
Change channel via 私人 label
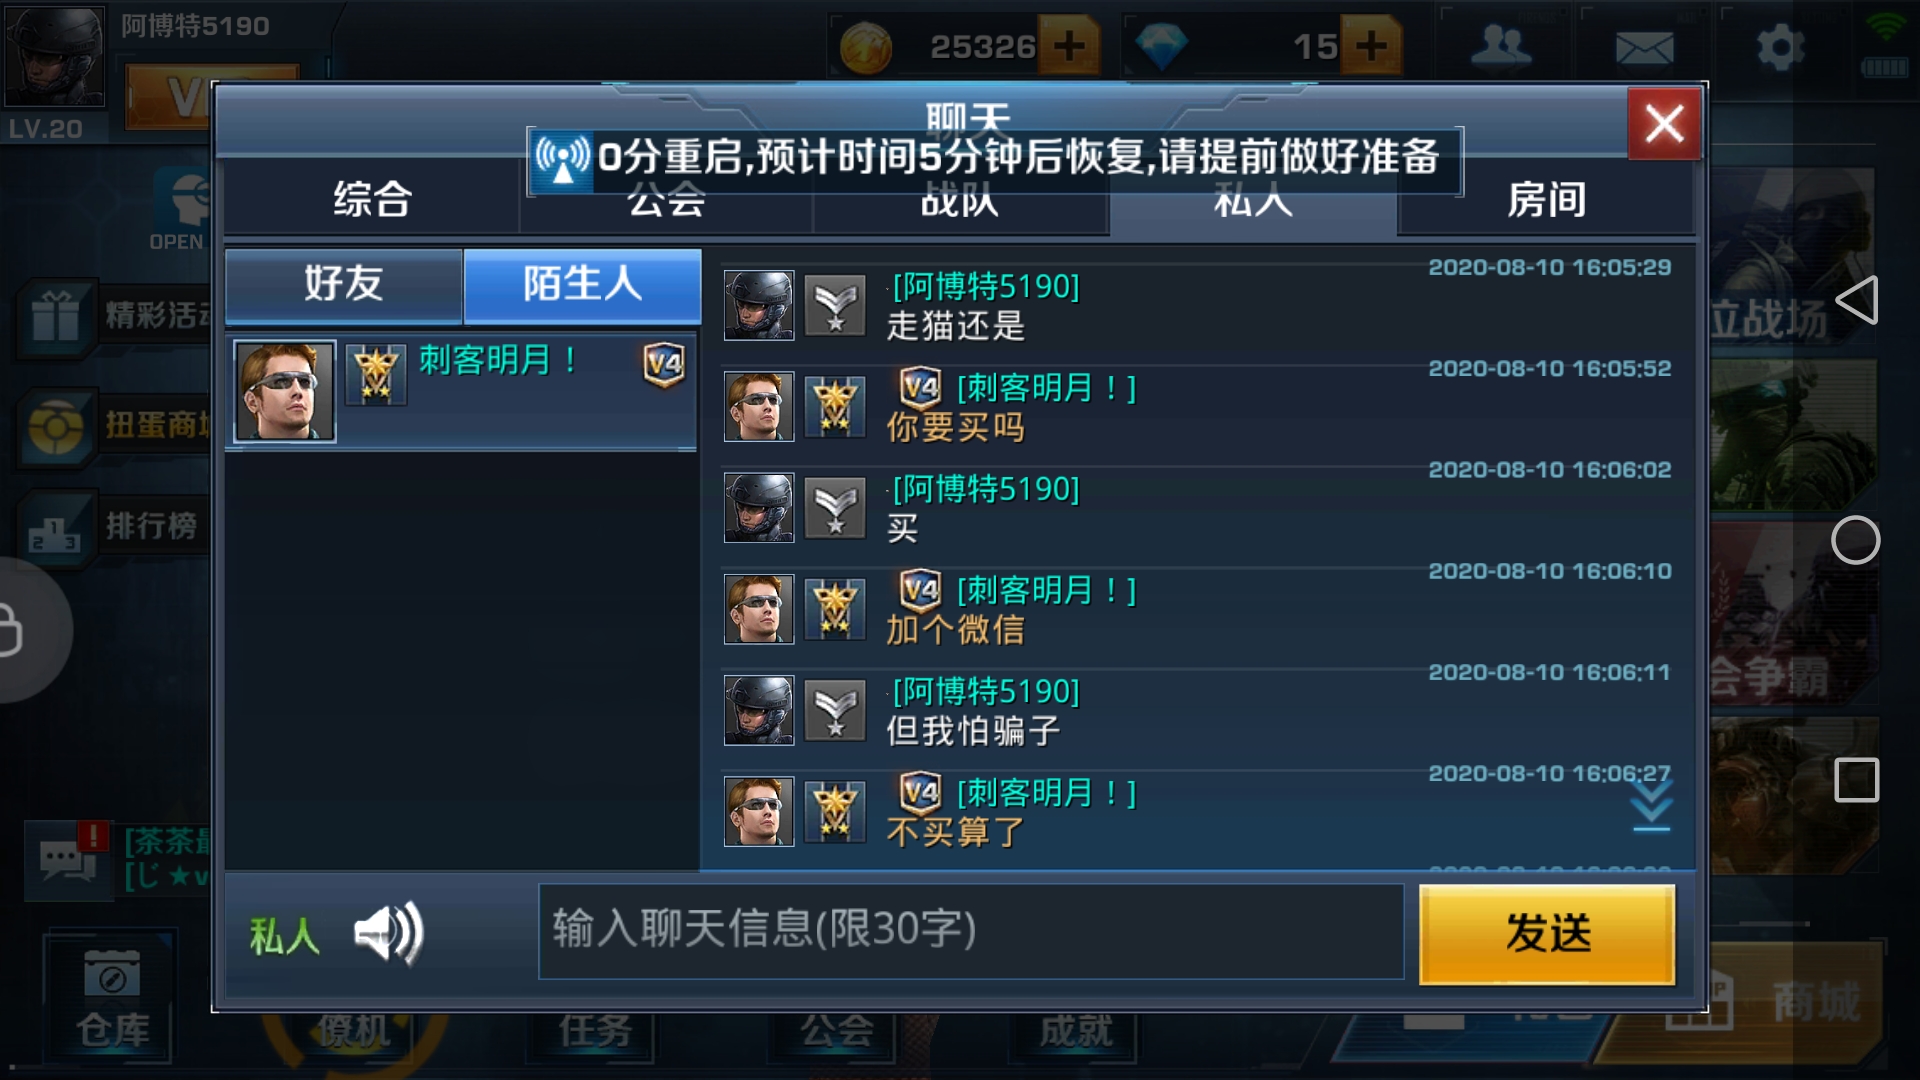[x=284, y=936]
